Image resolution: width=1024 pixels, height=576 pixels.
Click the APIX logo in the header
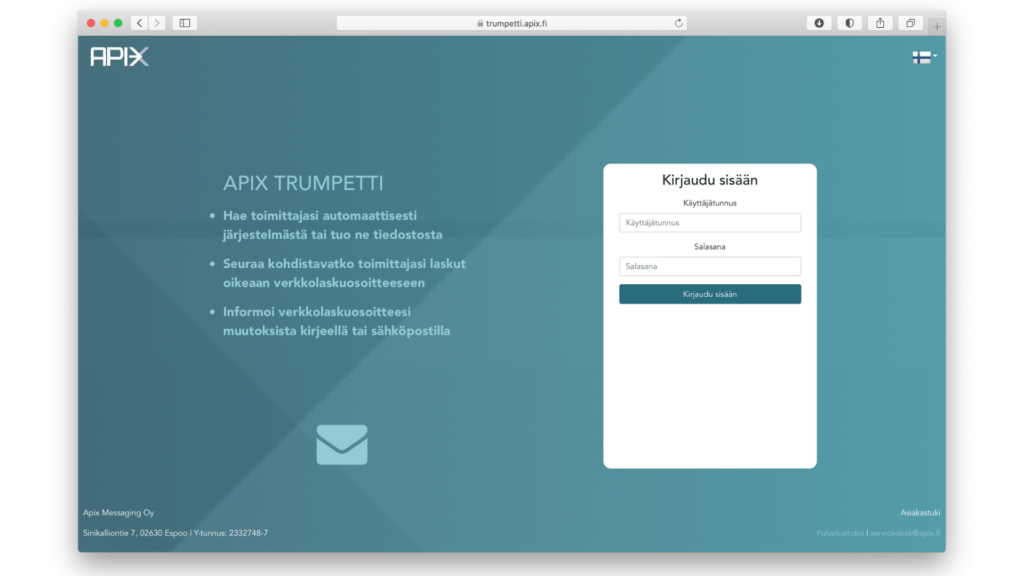pyautogui.click(x=120, y=57)
